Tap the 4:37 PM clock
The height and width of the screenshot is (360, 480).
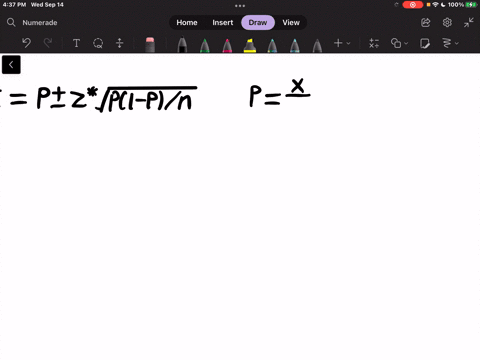click(x=14, y=5)
